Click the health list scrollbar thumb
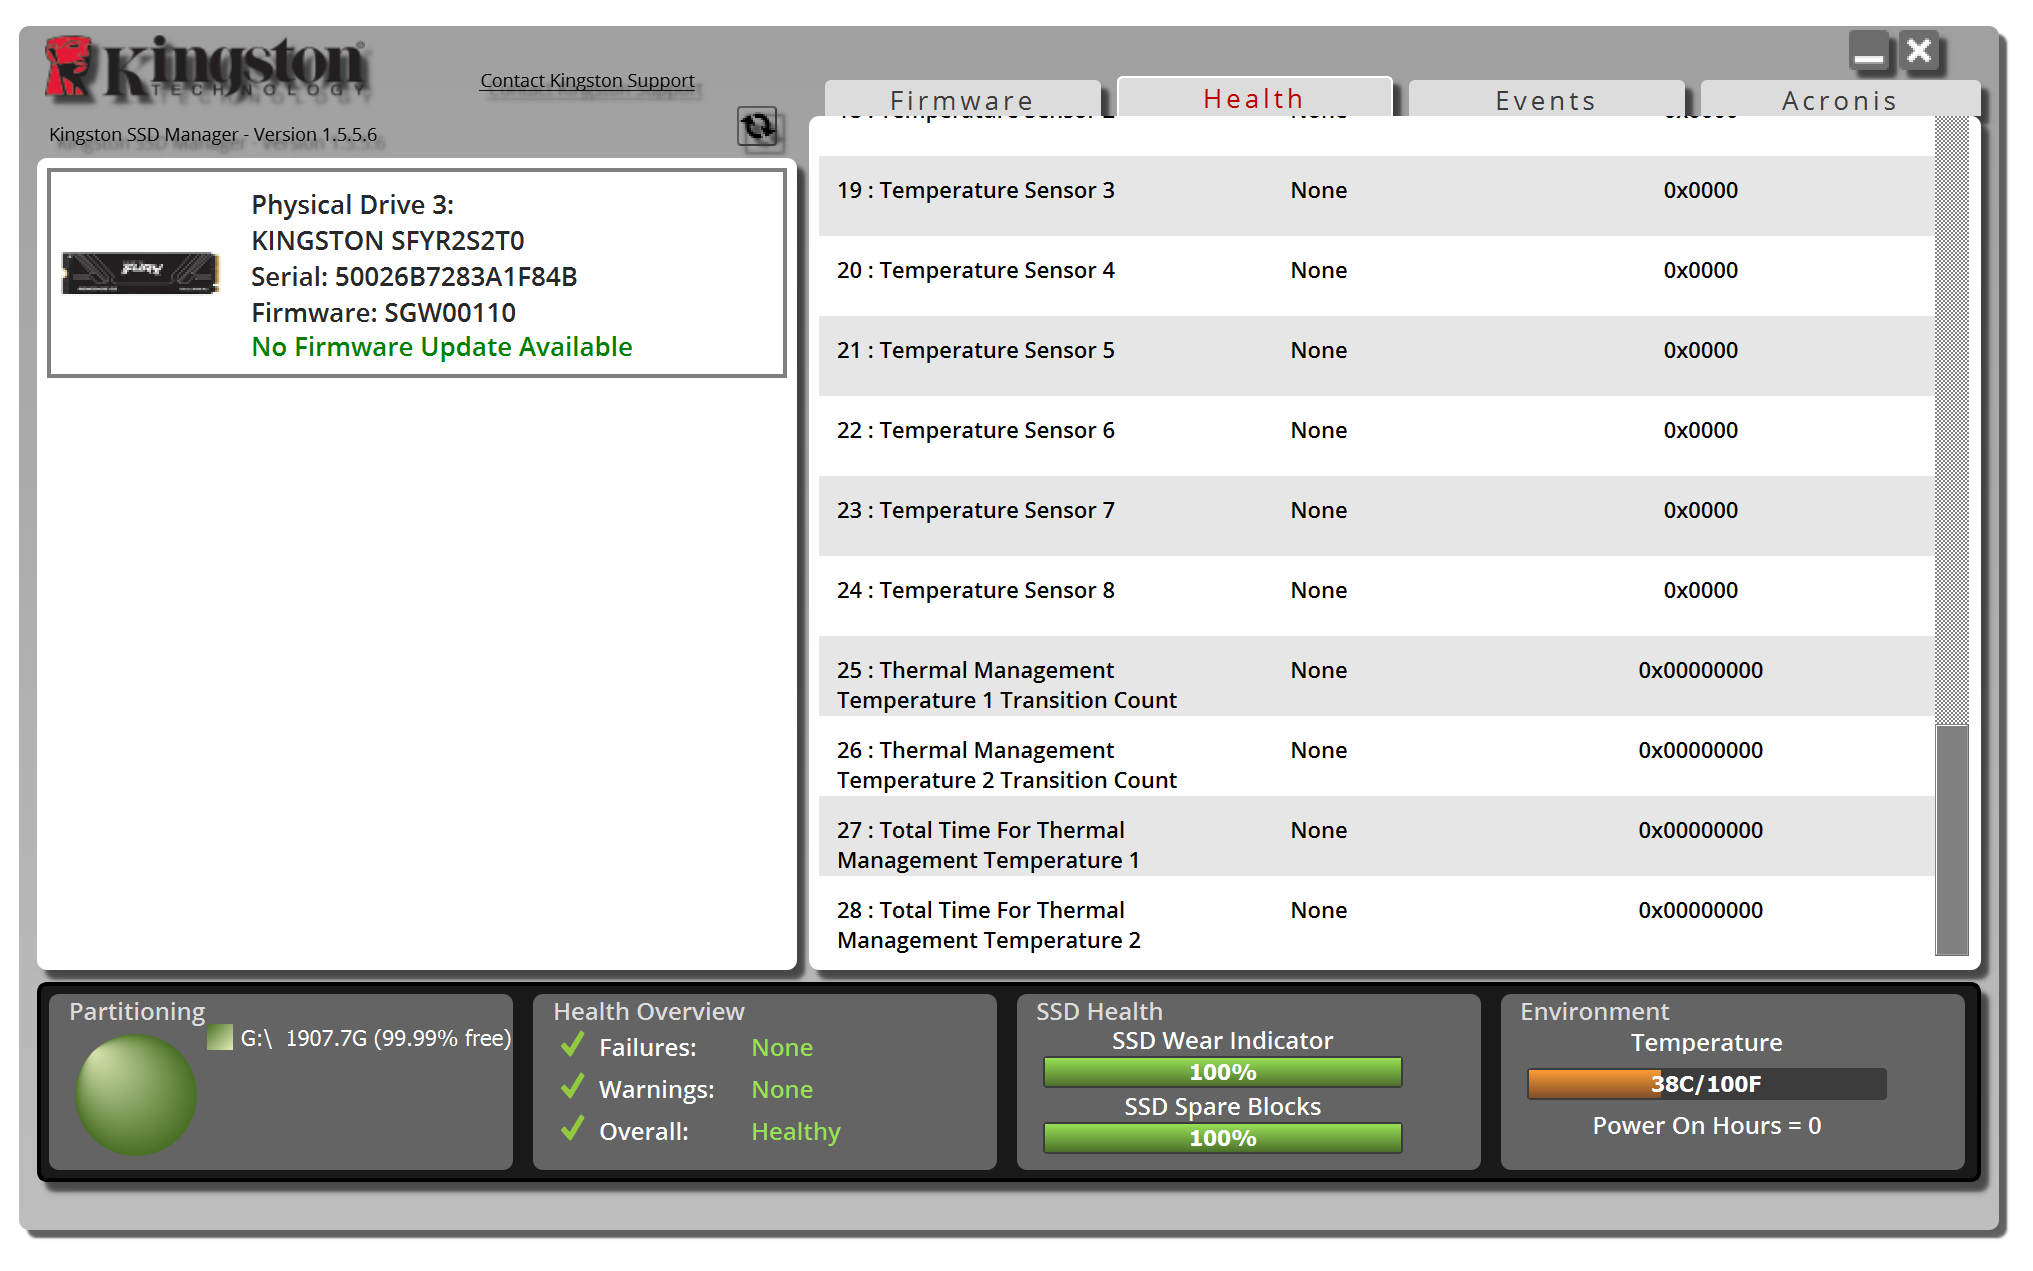This screenshot has height=1271, width=2033. 1951,838
